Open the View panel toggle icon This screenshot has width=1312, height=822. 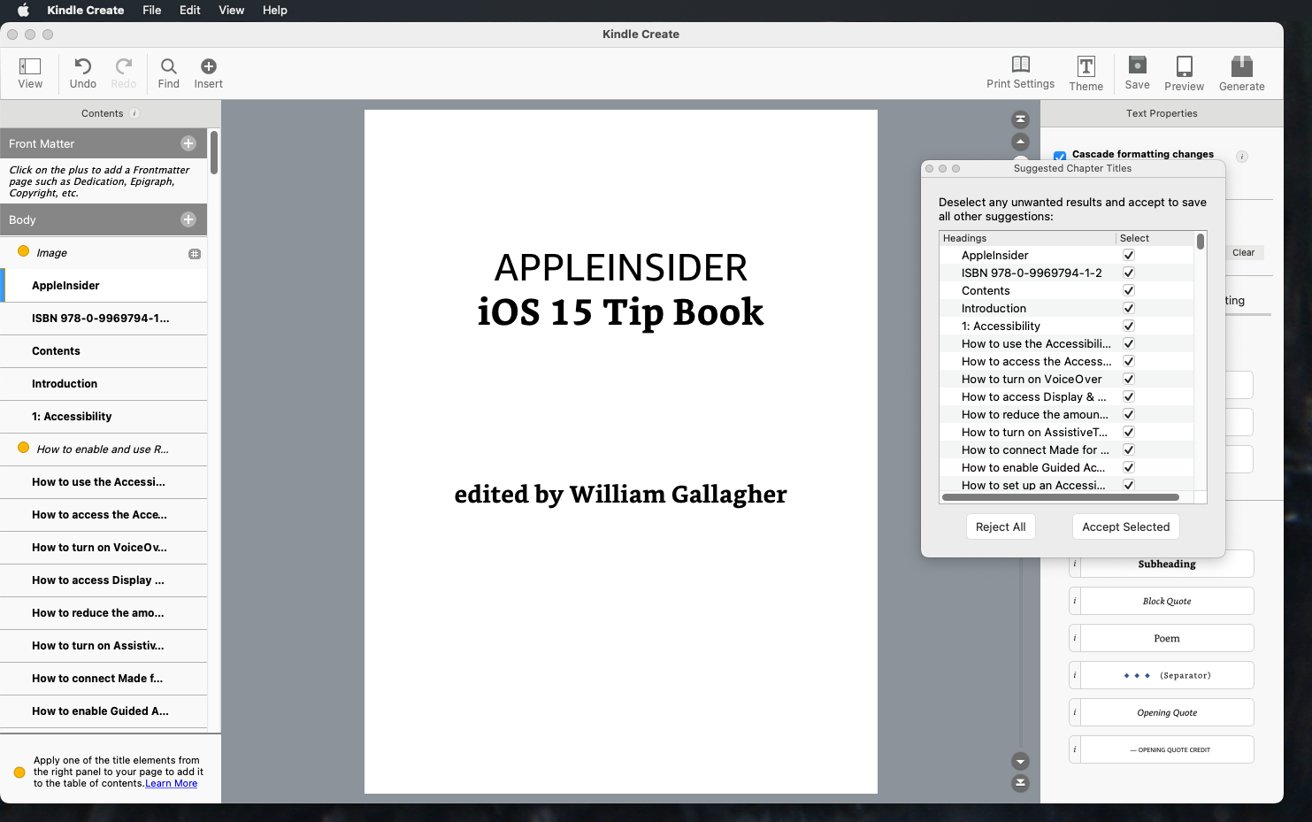(30, 66)
